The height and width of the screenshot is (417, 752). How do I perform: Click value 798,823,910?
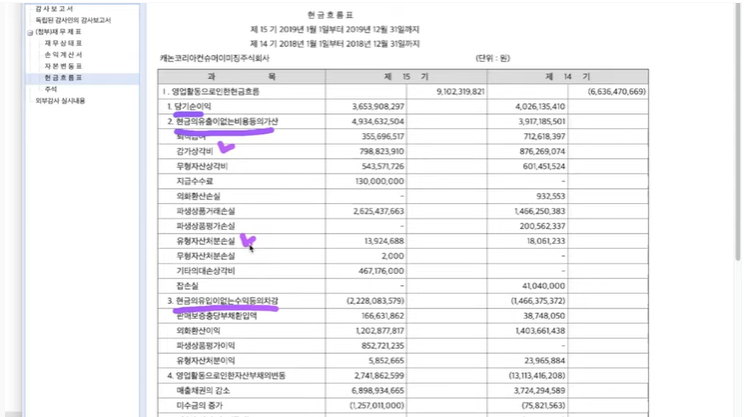pyautogui.click(x=382, y=151)
